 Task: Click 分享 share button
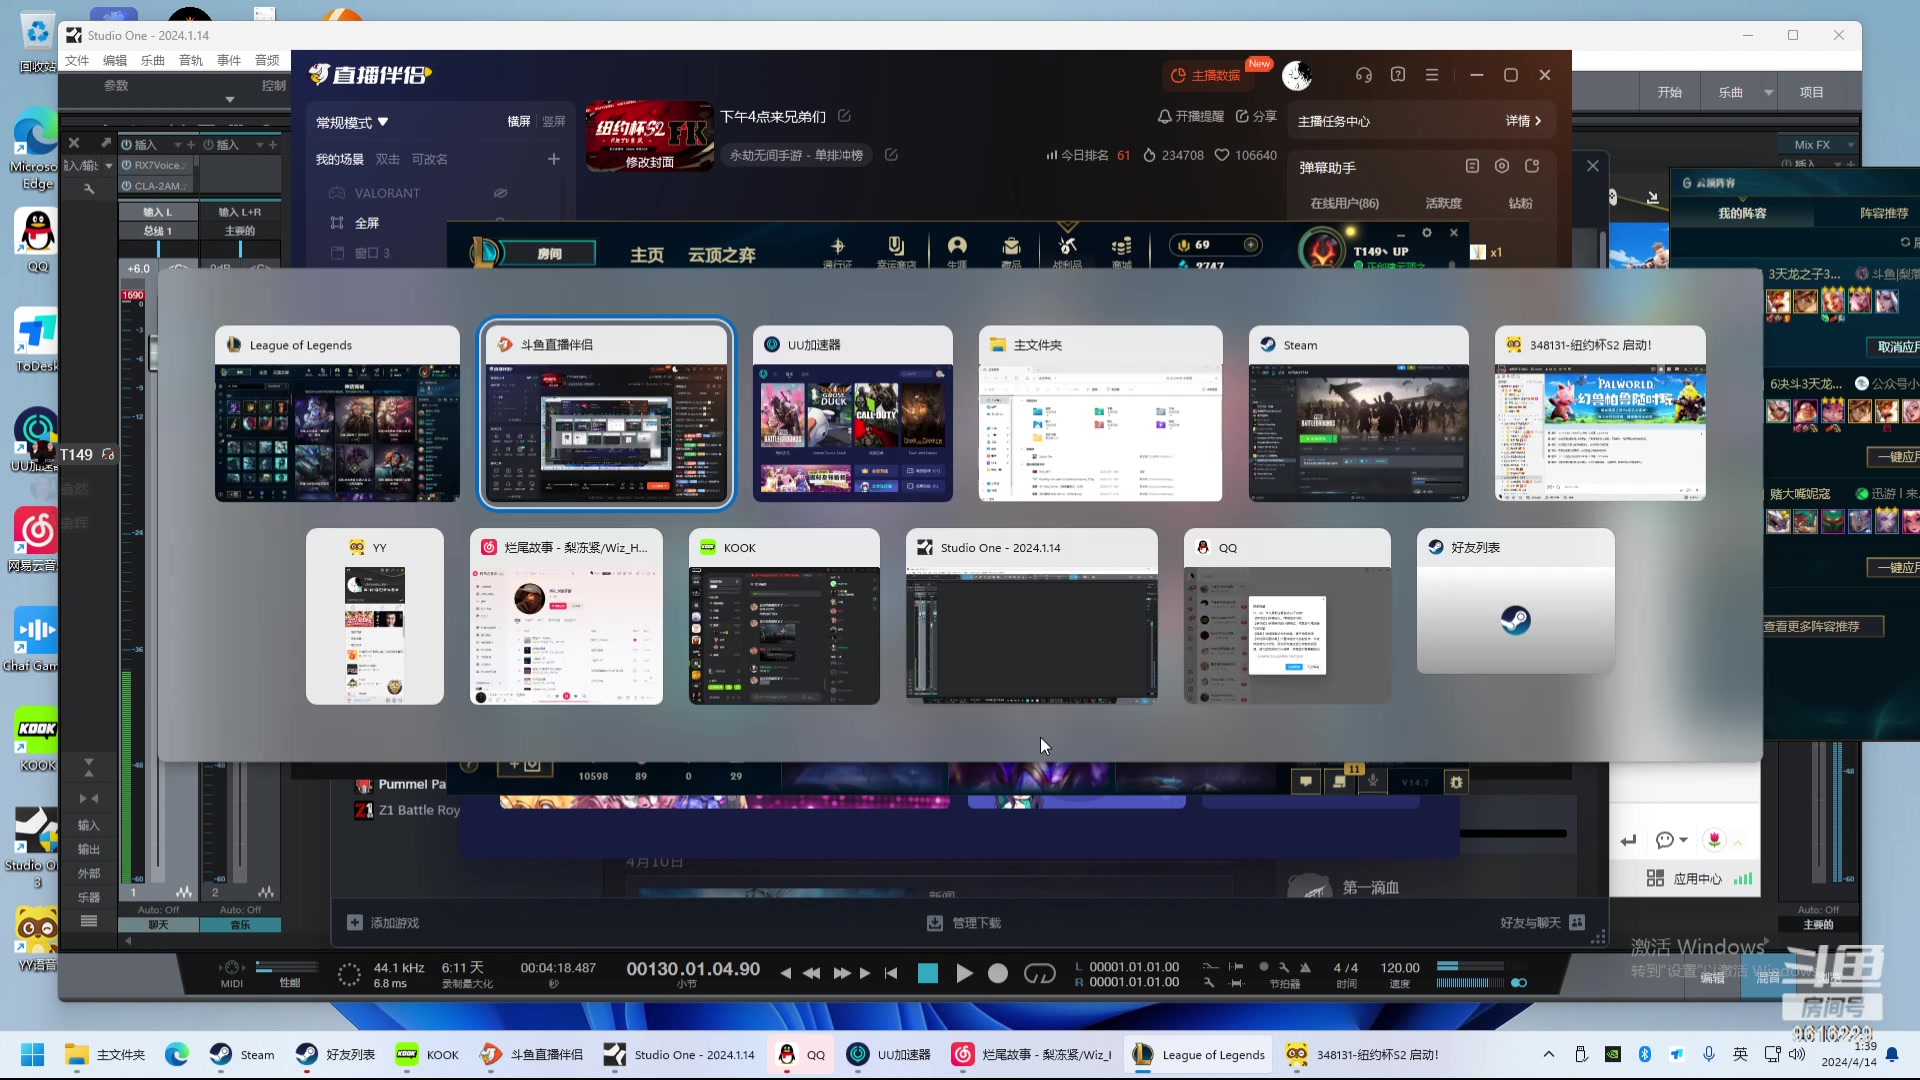point(1256,116)
